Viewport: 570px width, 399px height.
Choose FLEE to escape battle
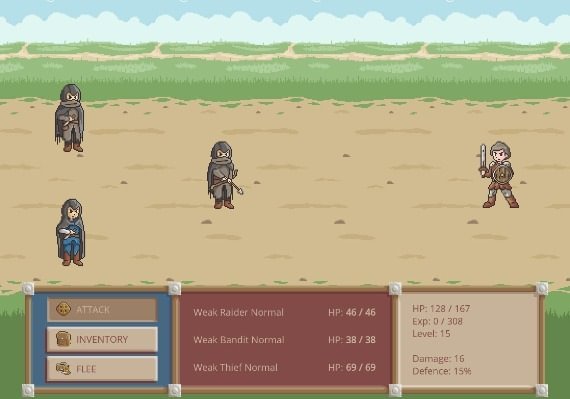[102, 369]
